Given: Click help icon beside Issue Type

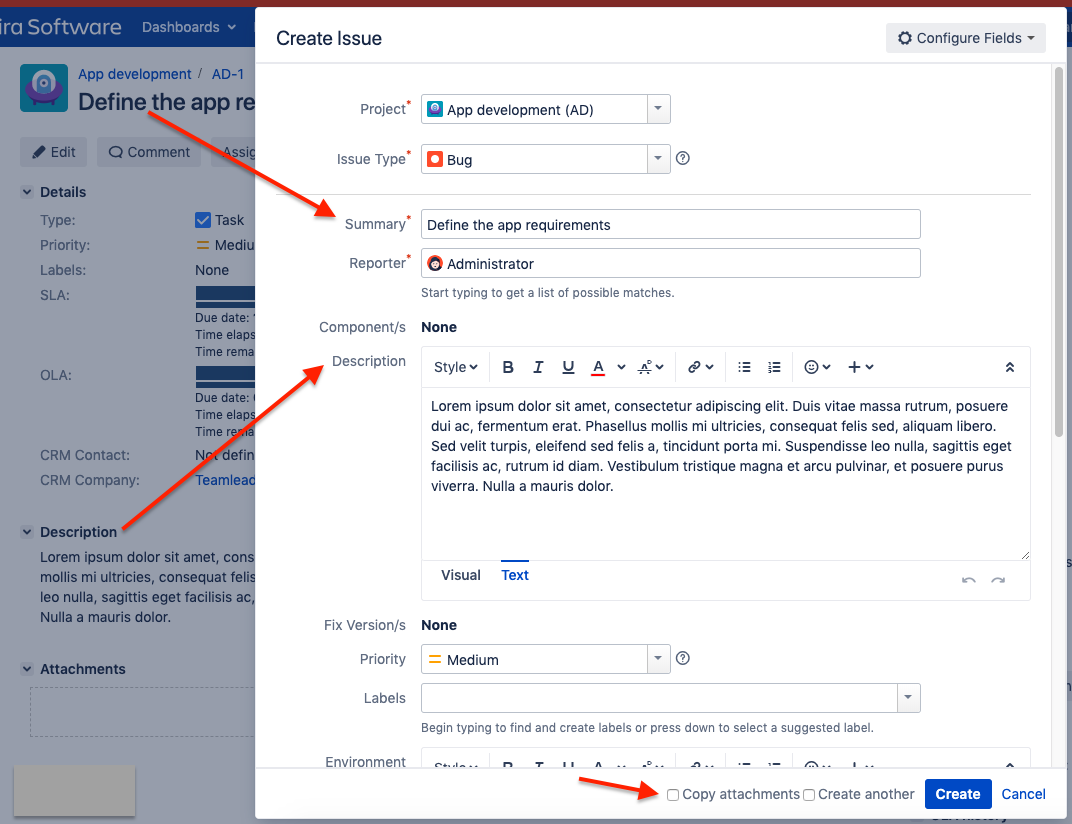Looking at the screenshot, I should click(683, 158).
